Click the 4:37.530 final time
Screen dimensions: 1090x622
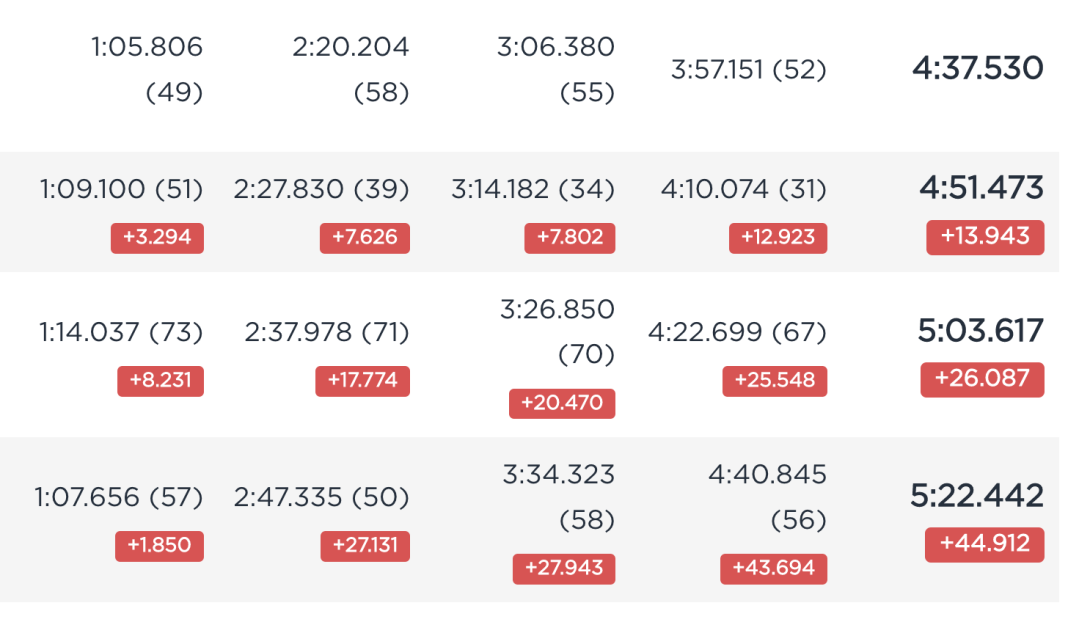pyautogui.click(x=977, y=68)
